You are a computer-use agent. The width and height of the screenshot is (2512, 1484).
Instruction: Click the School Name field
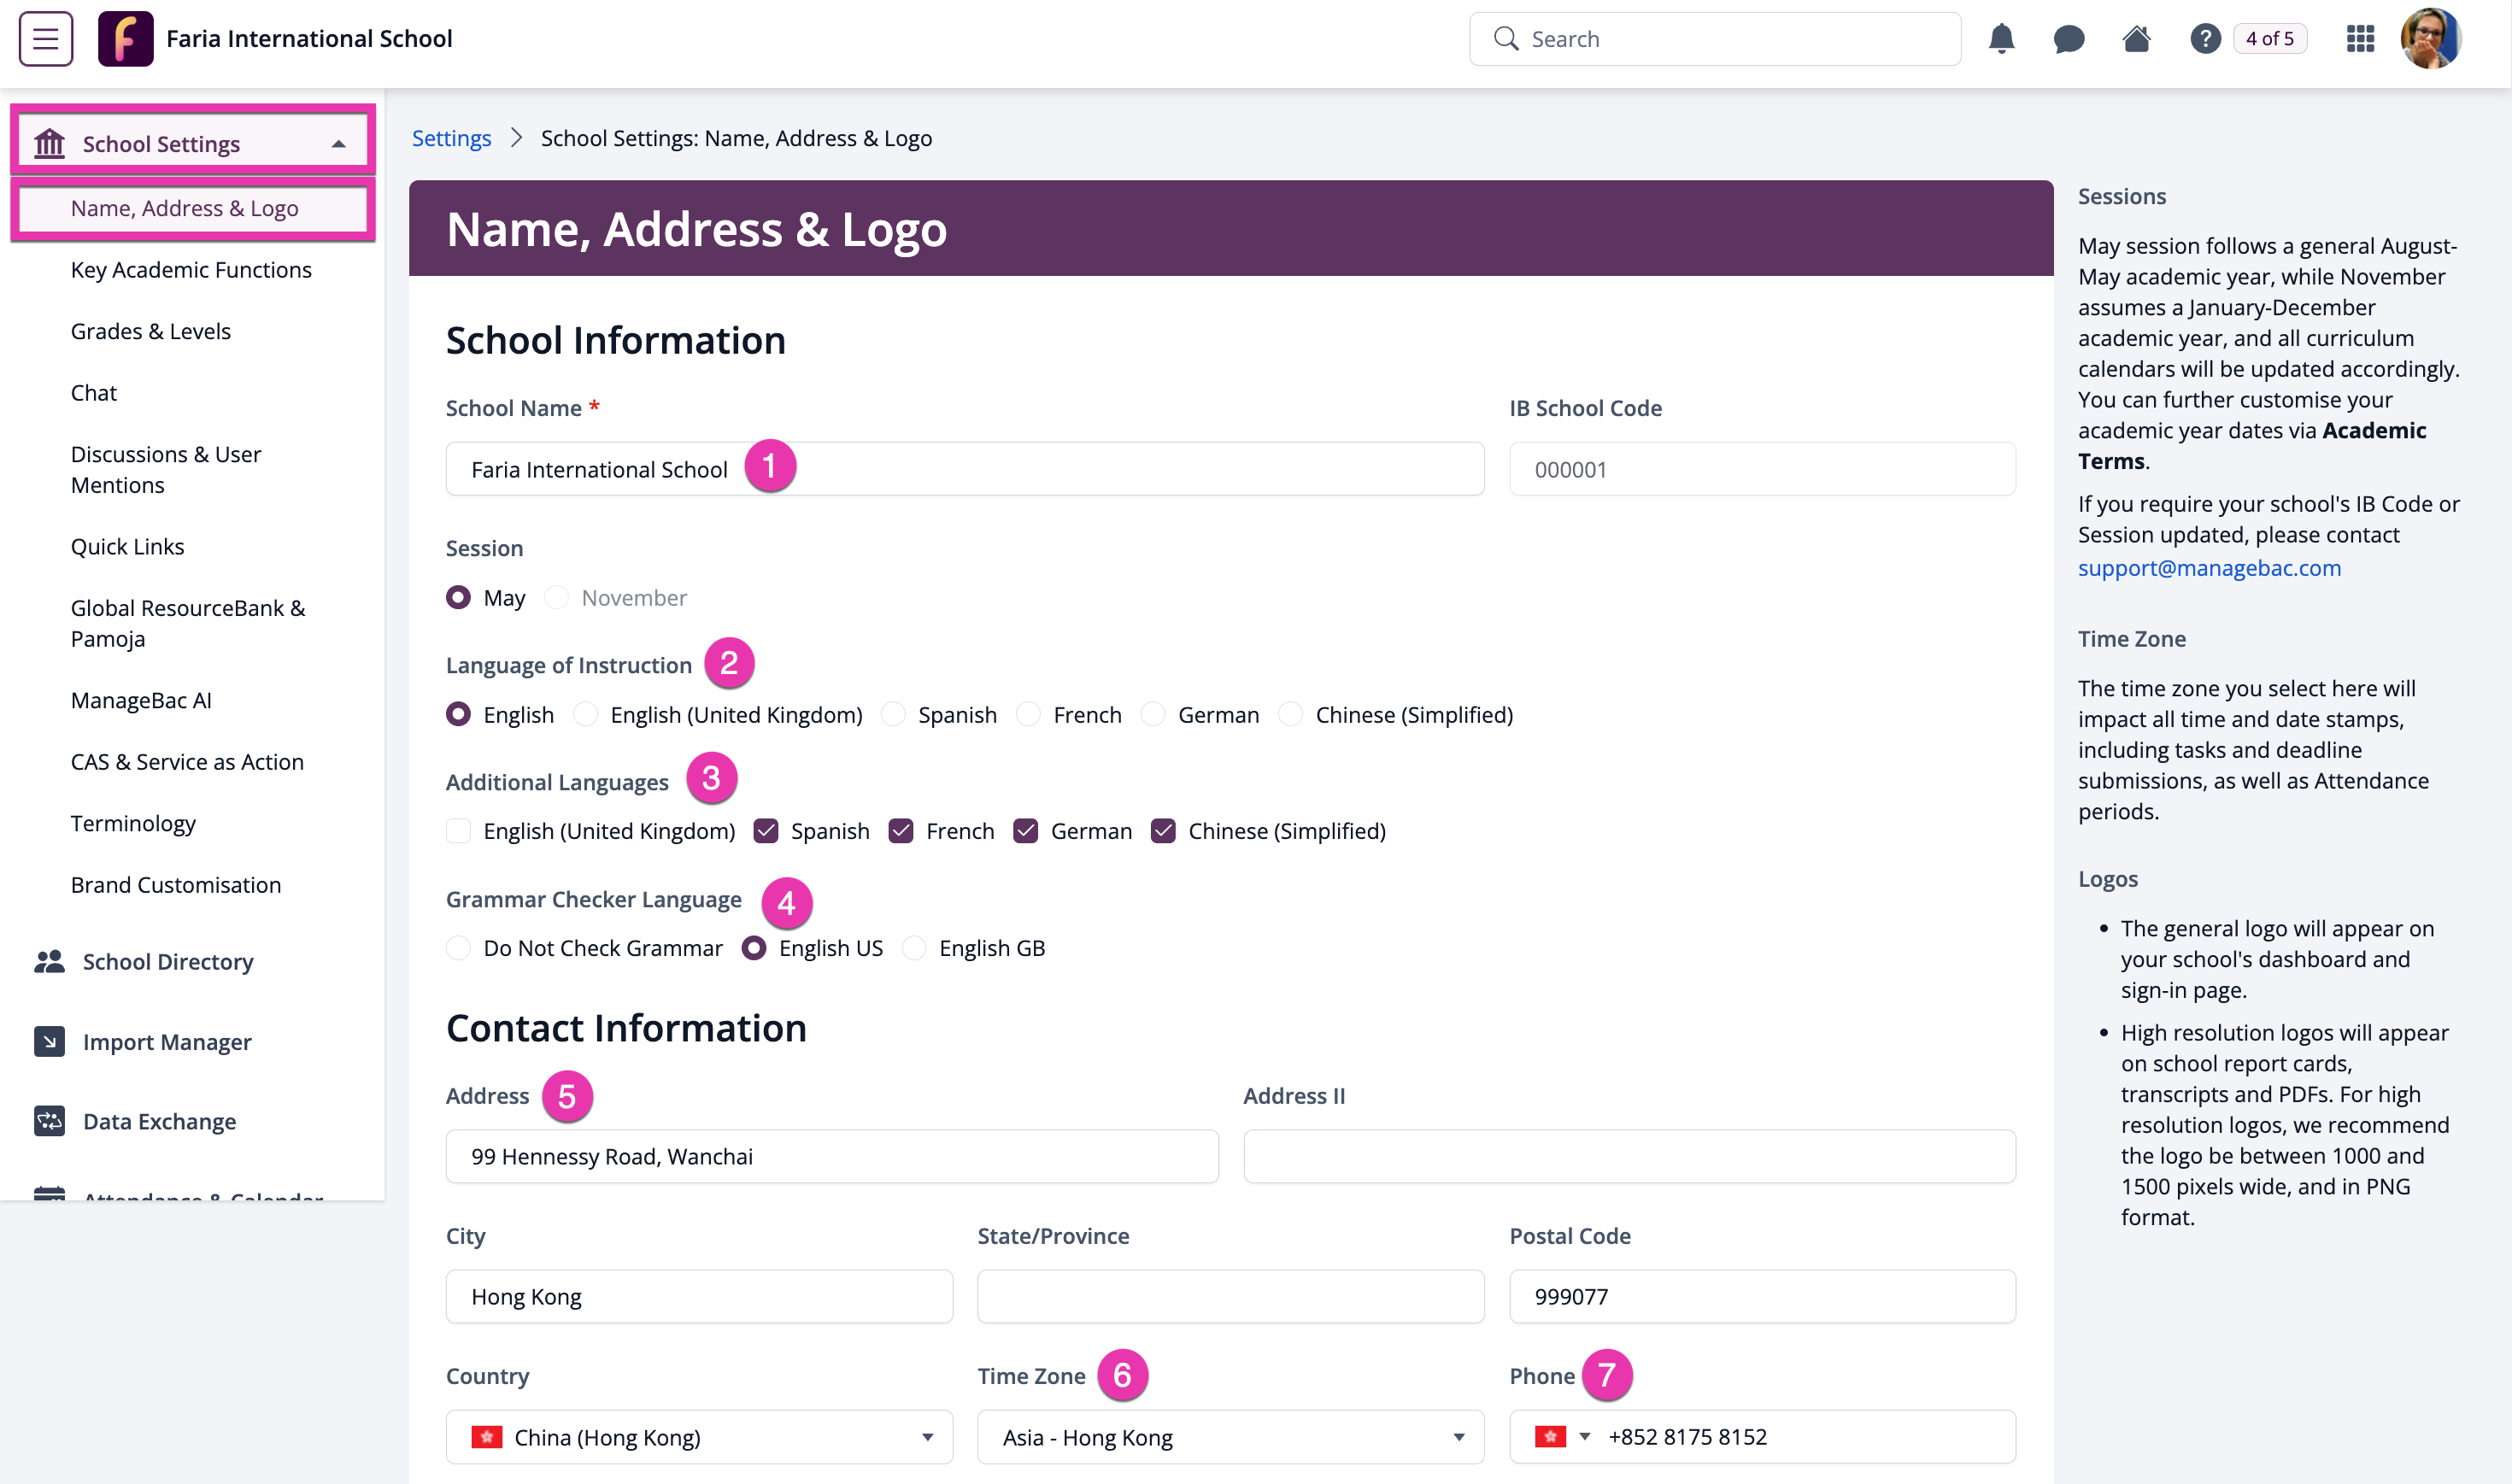tap(964, 469)
